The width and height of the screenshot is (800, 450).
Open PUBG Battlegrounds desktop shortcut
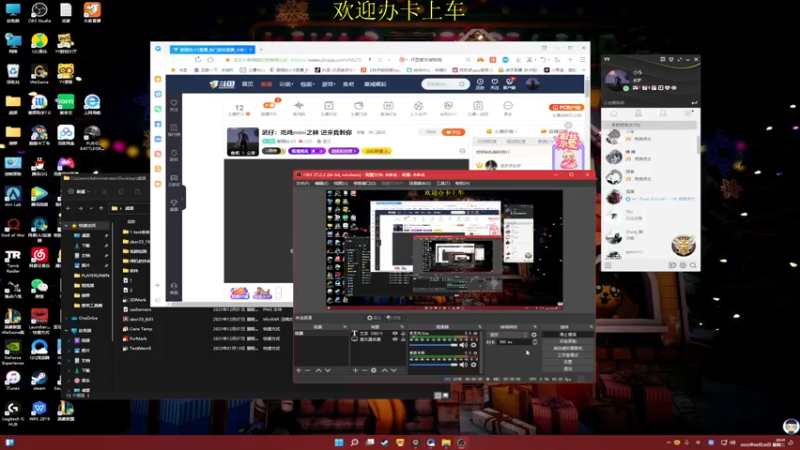(x=92, y=137)
